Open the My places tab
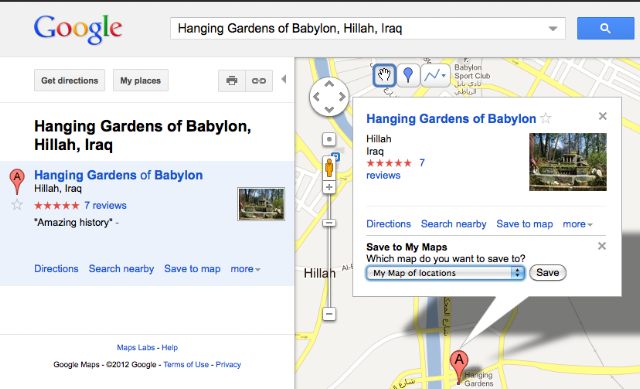640x389 pixels. point(140,80)
